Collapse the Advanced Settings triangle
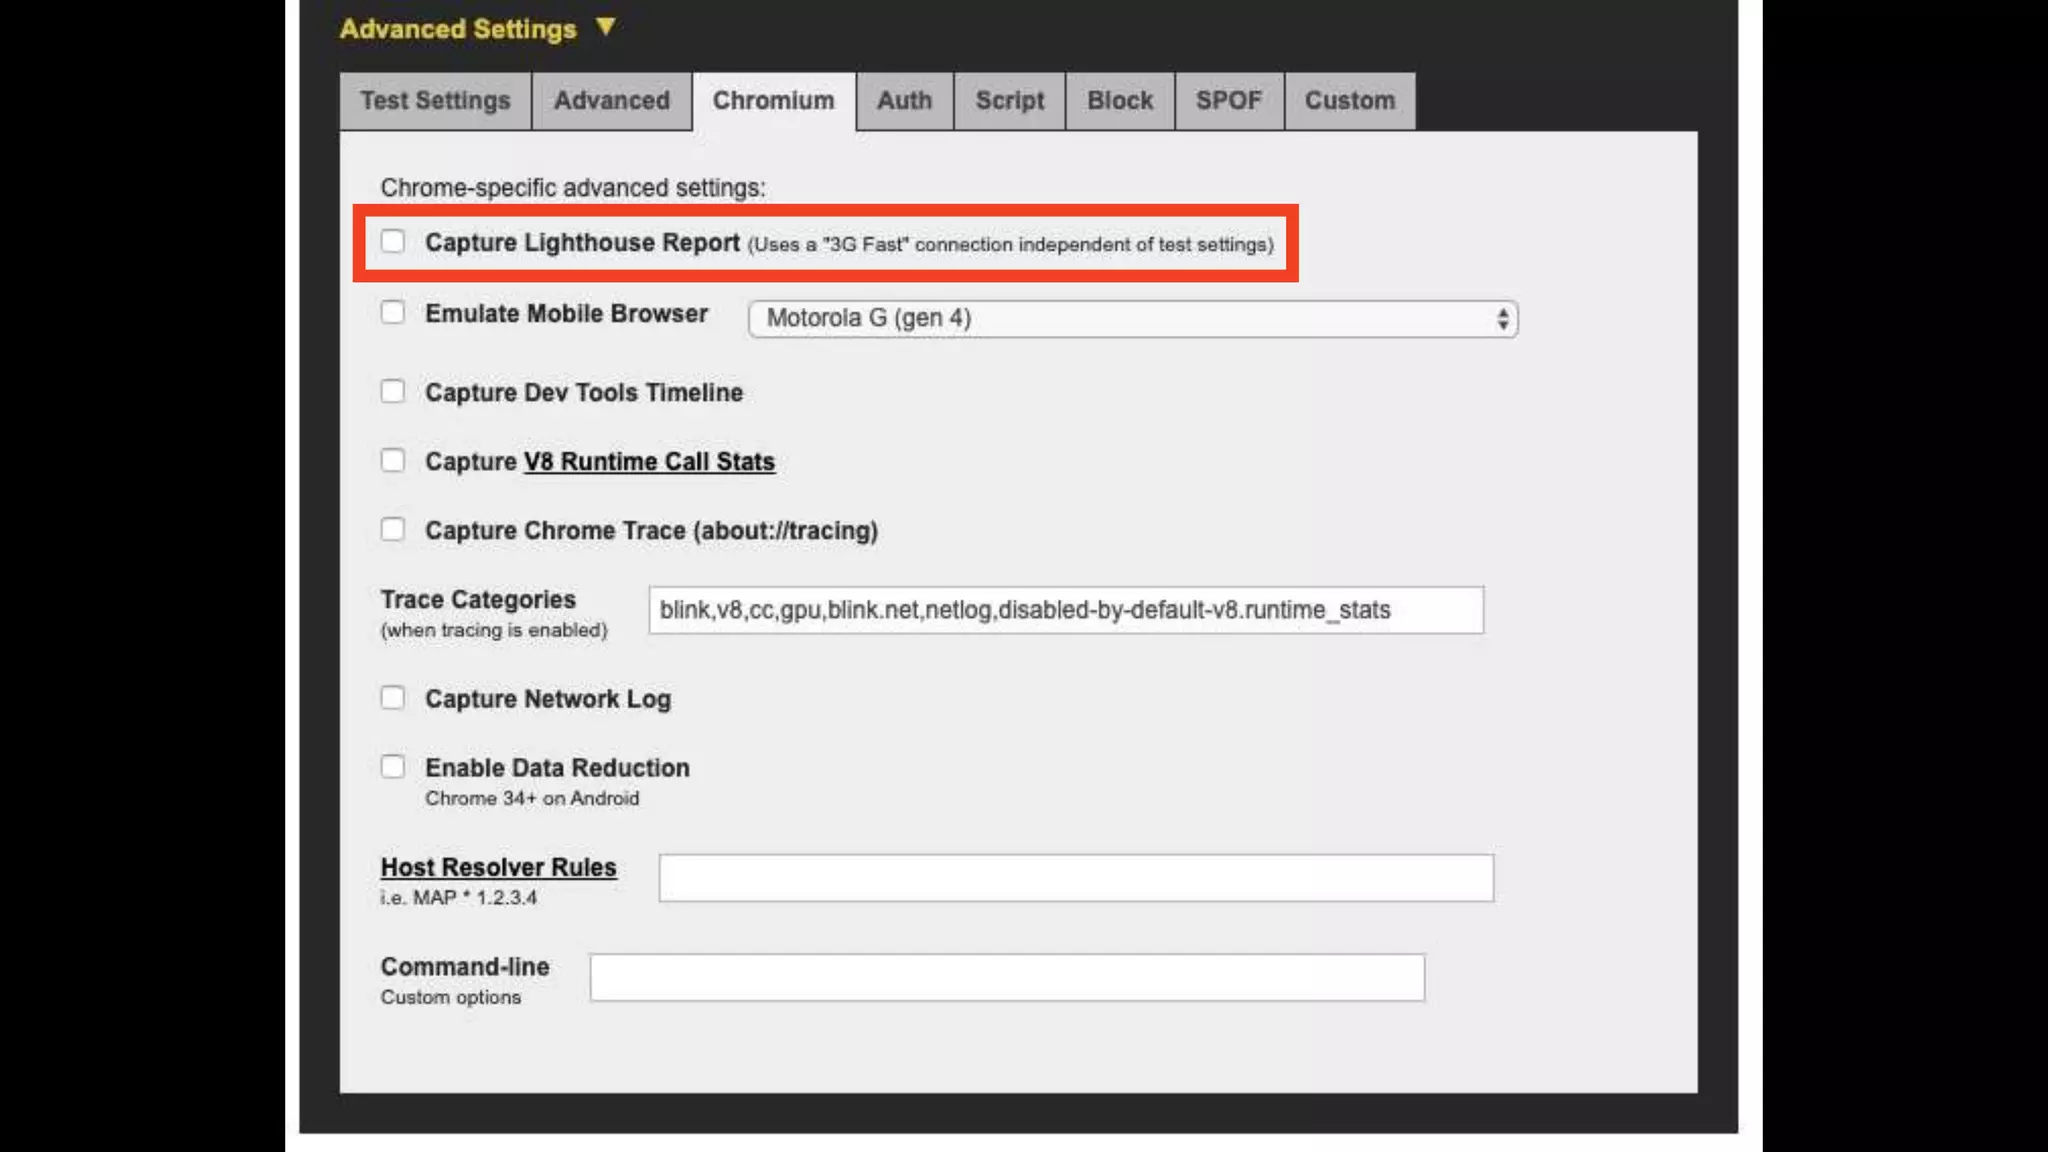 (605, 27)
